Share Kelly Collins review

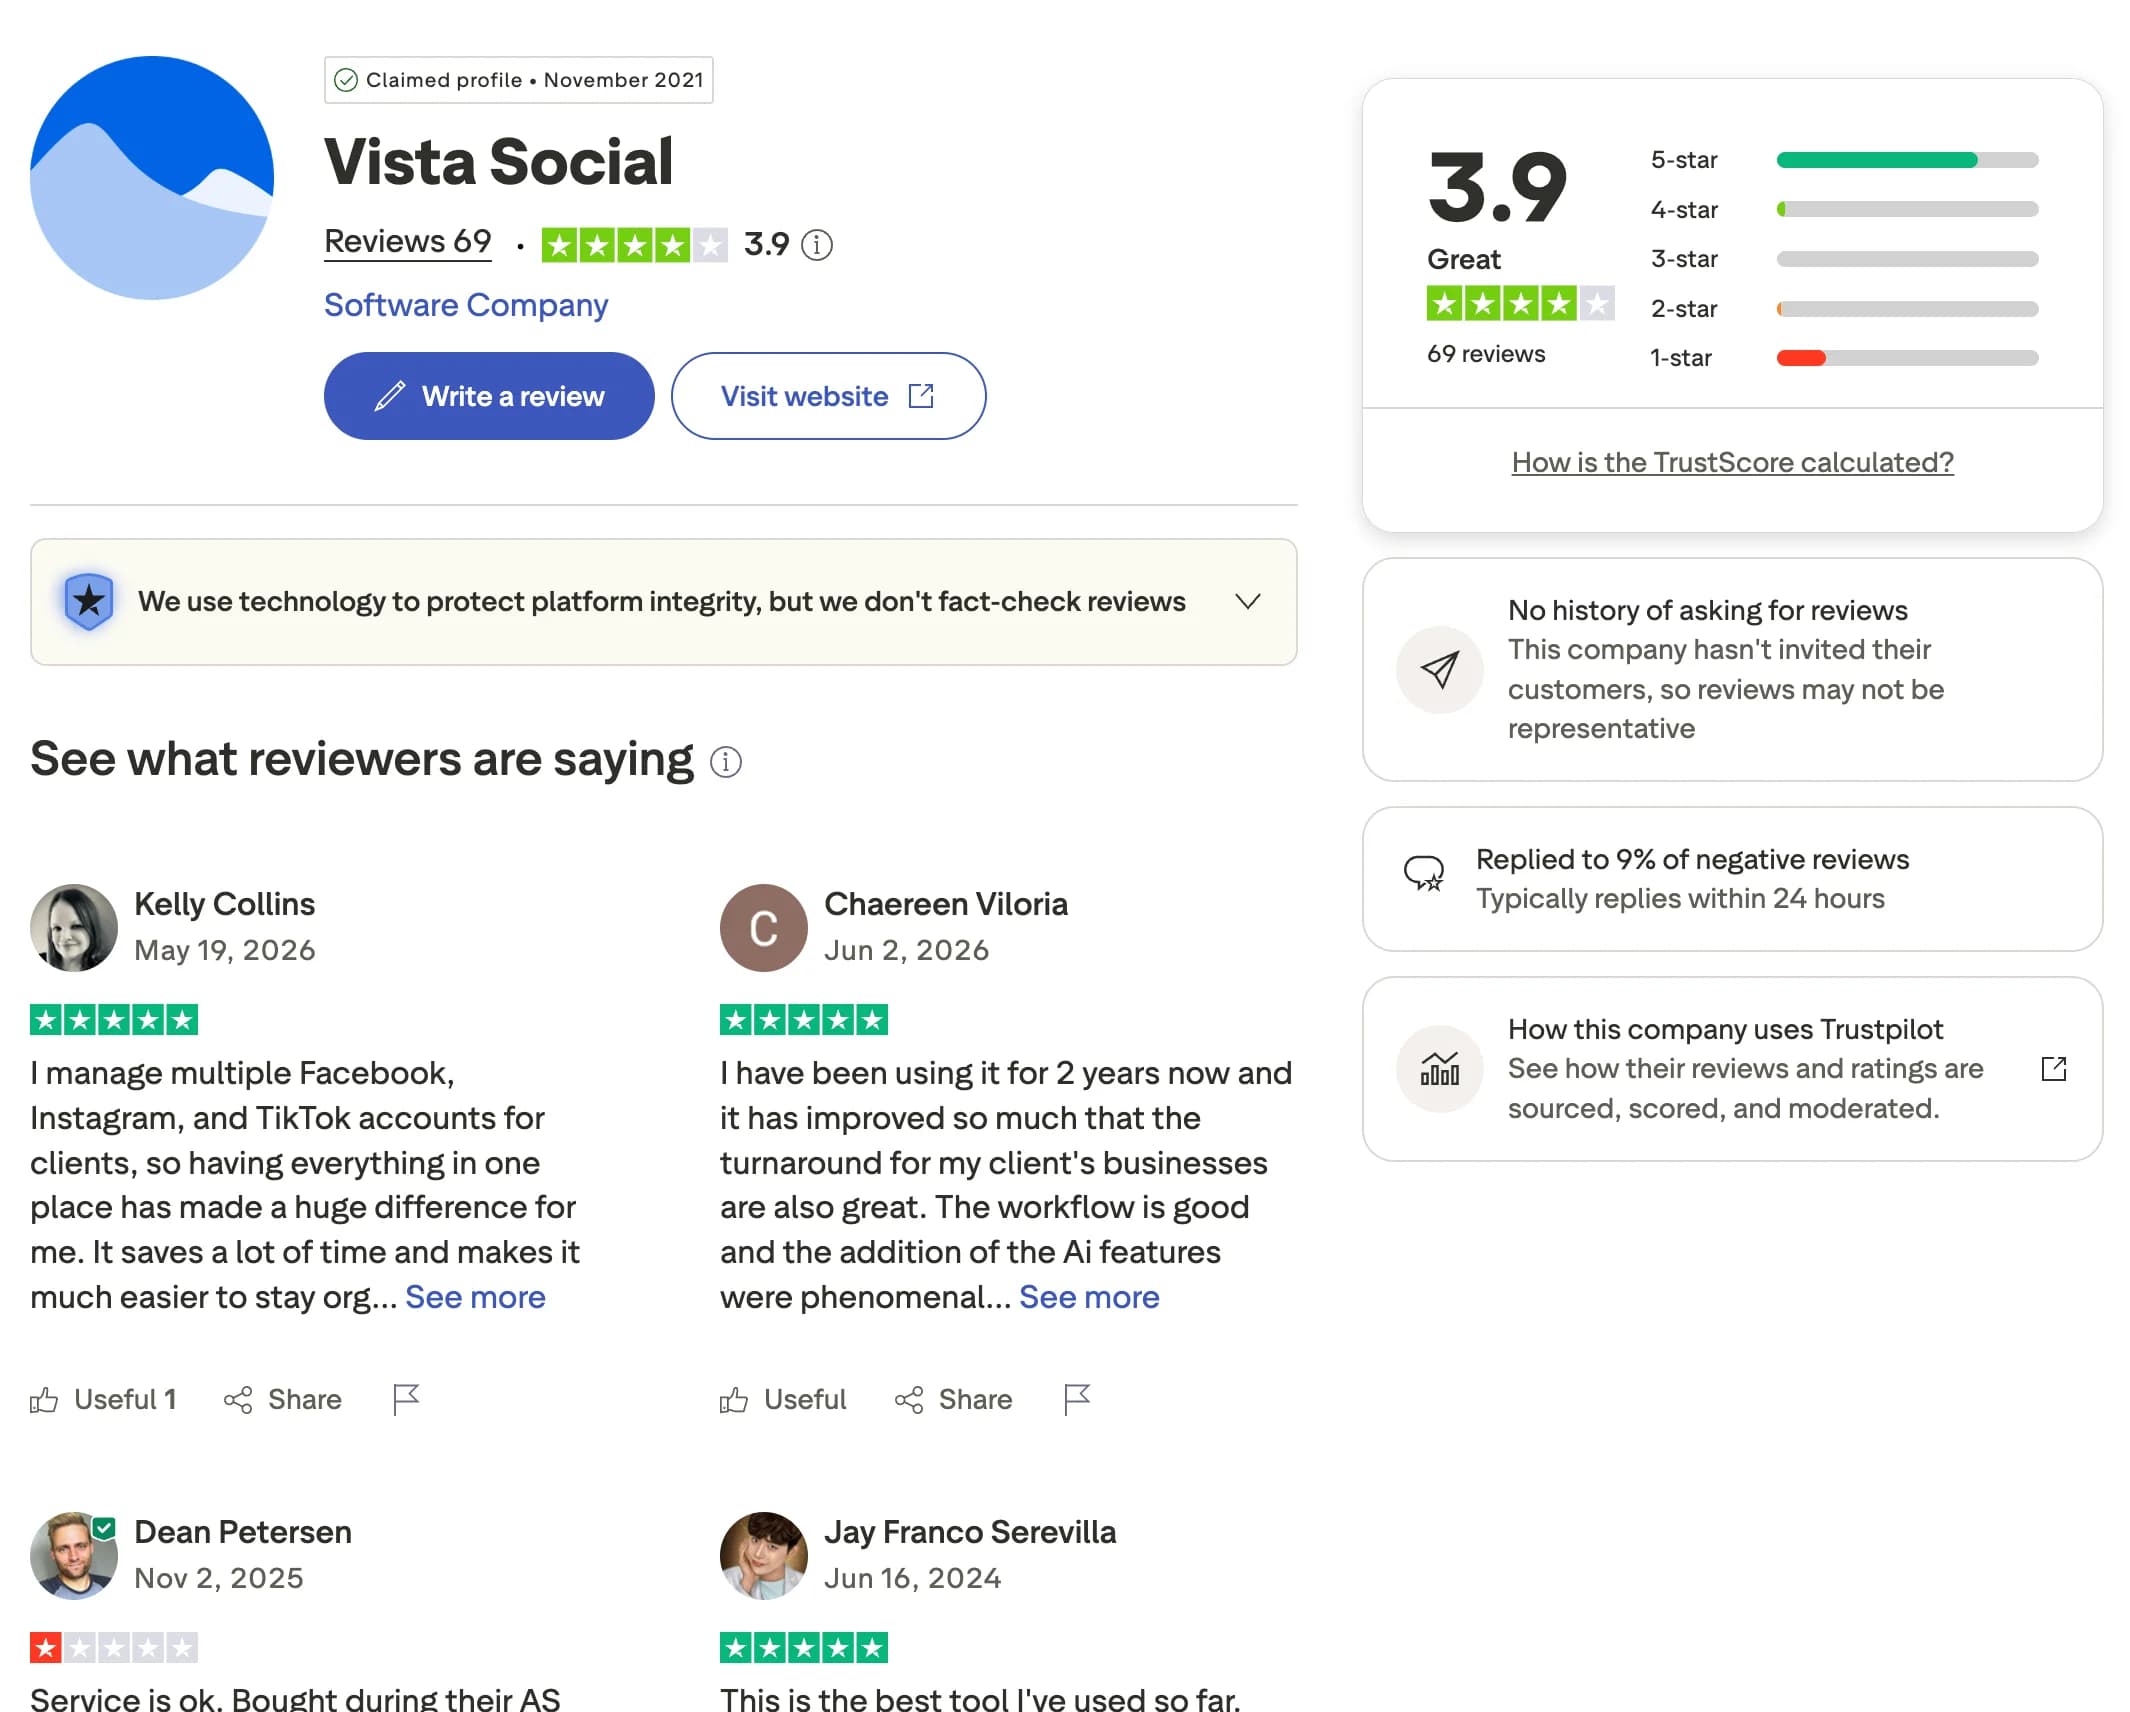click(x=283, y=1399)
